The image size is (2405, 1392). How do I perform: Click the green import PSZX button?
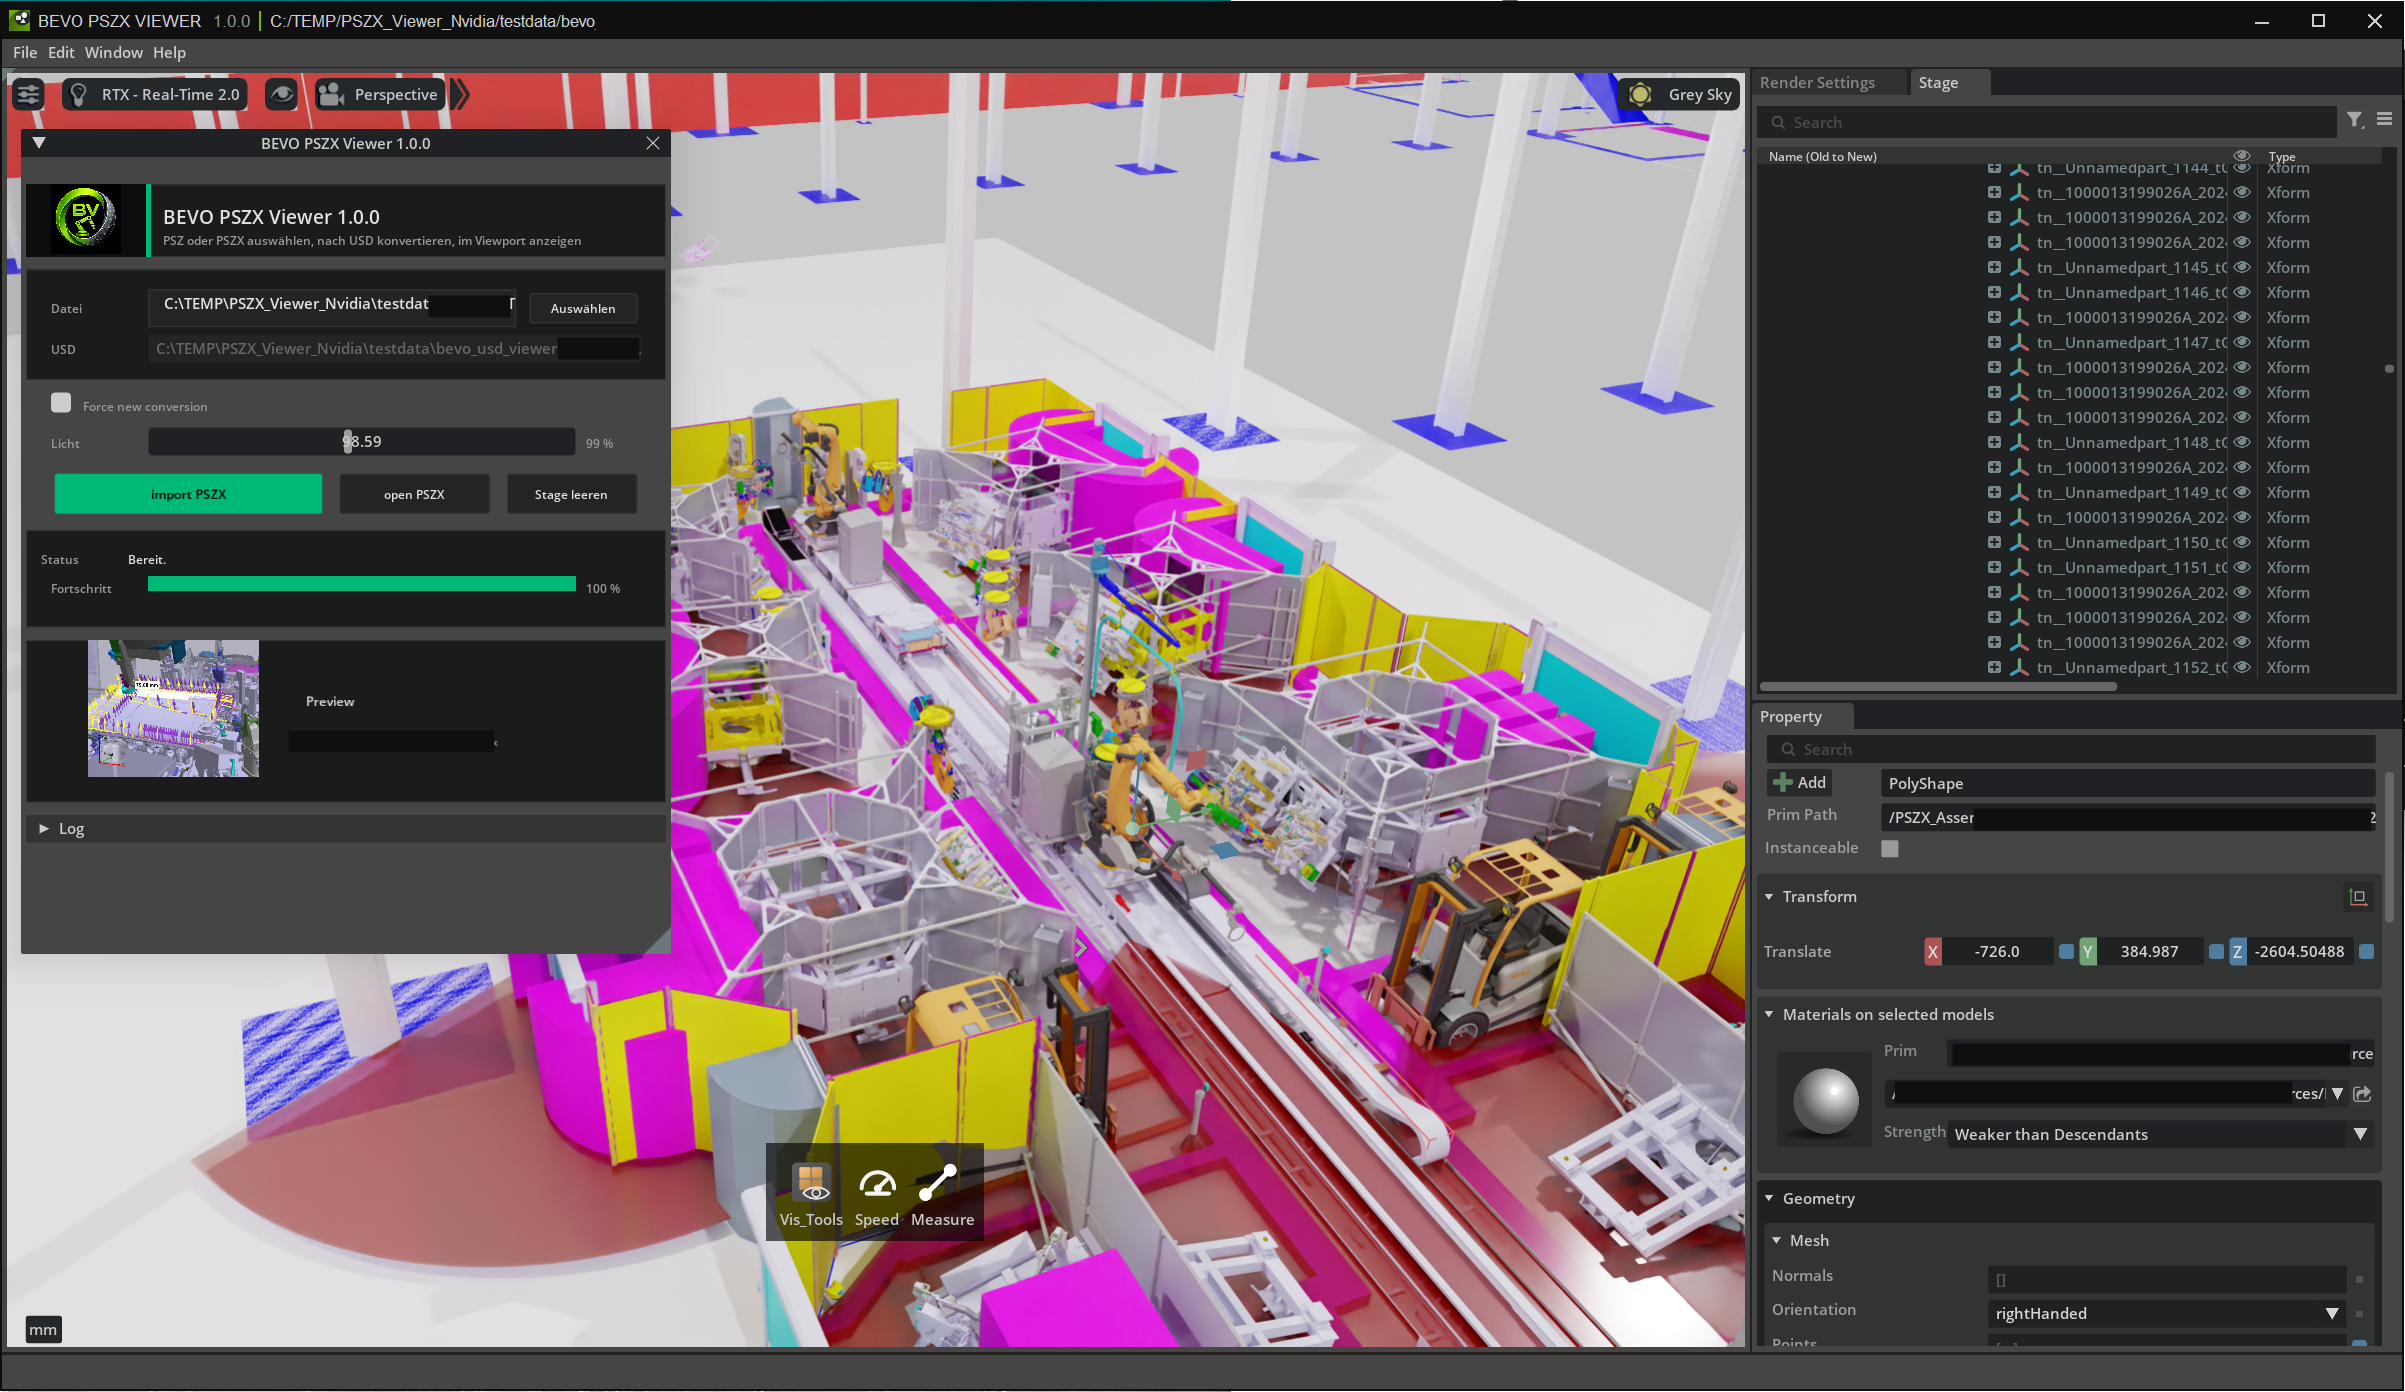tap(188, 495)
